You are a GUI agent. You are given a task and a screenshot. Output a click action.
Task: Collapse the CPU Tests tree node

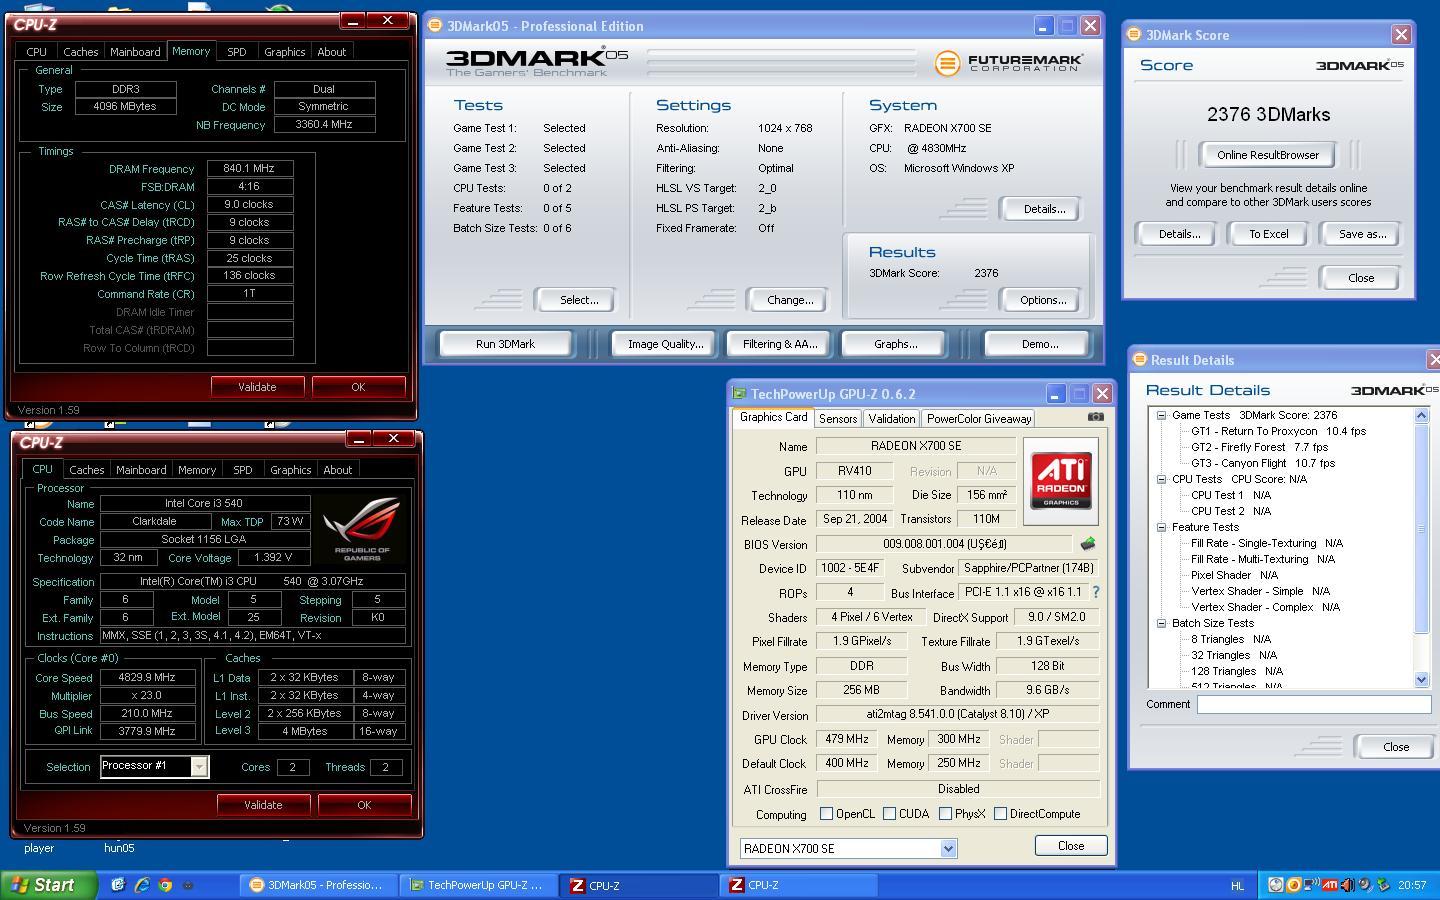[x=1162, y=479]
